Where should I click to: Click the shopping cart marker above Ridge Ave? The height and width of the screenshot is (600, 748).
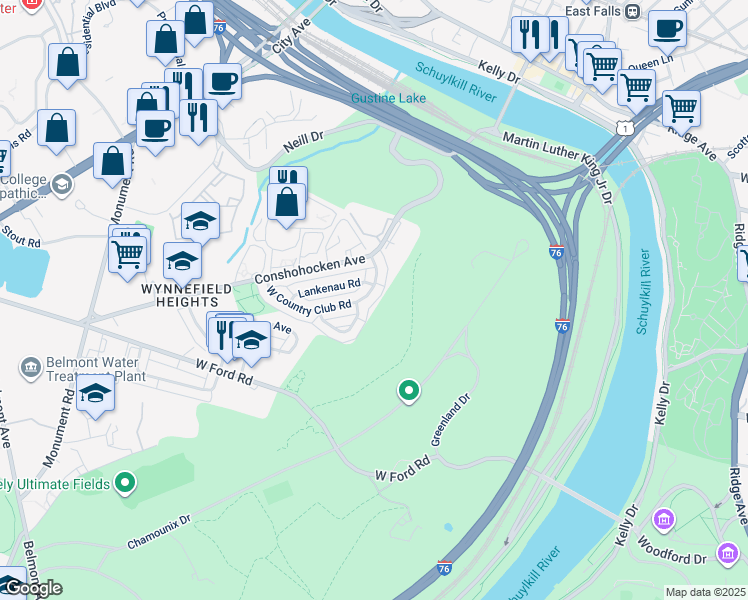(x=681, y=112)
